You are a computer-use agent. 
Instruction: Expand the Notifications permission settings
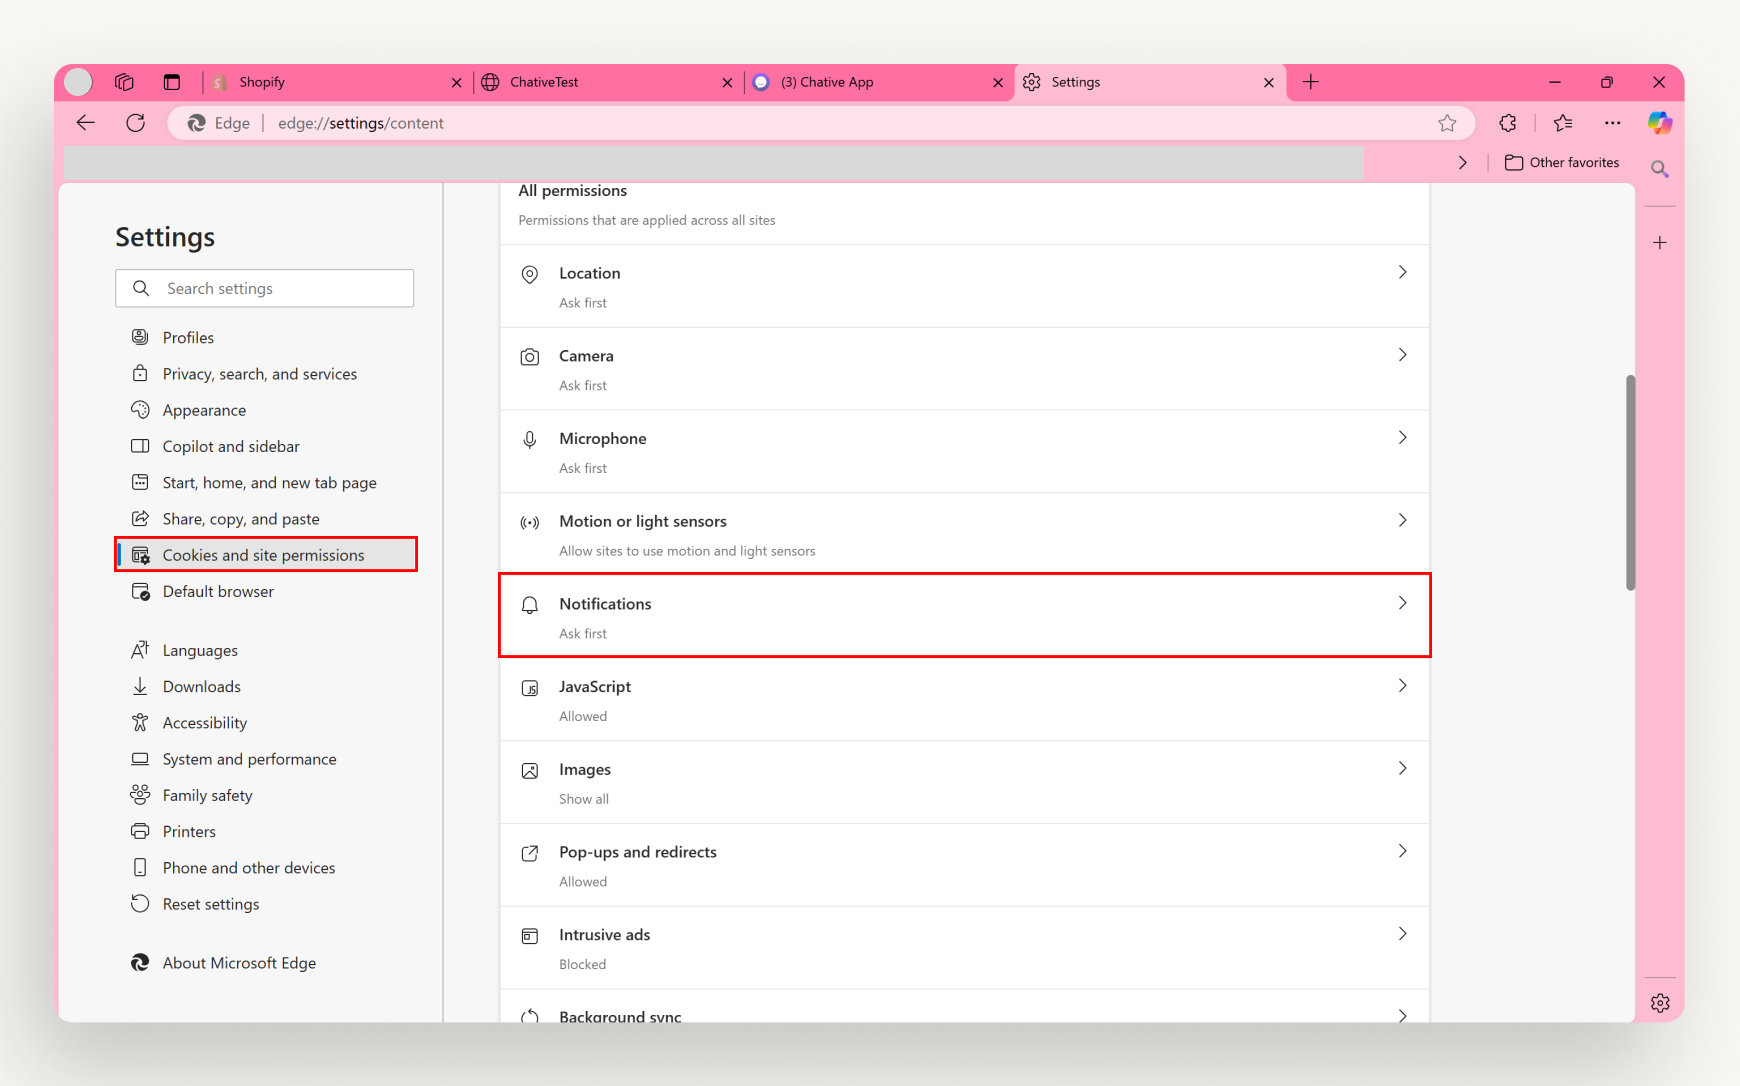pos(1402,603)
